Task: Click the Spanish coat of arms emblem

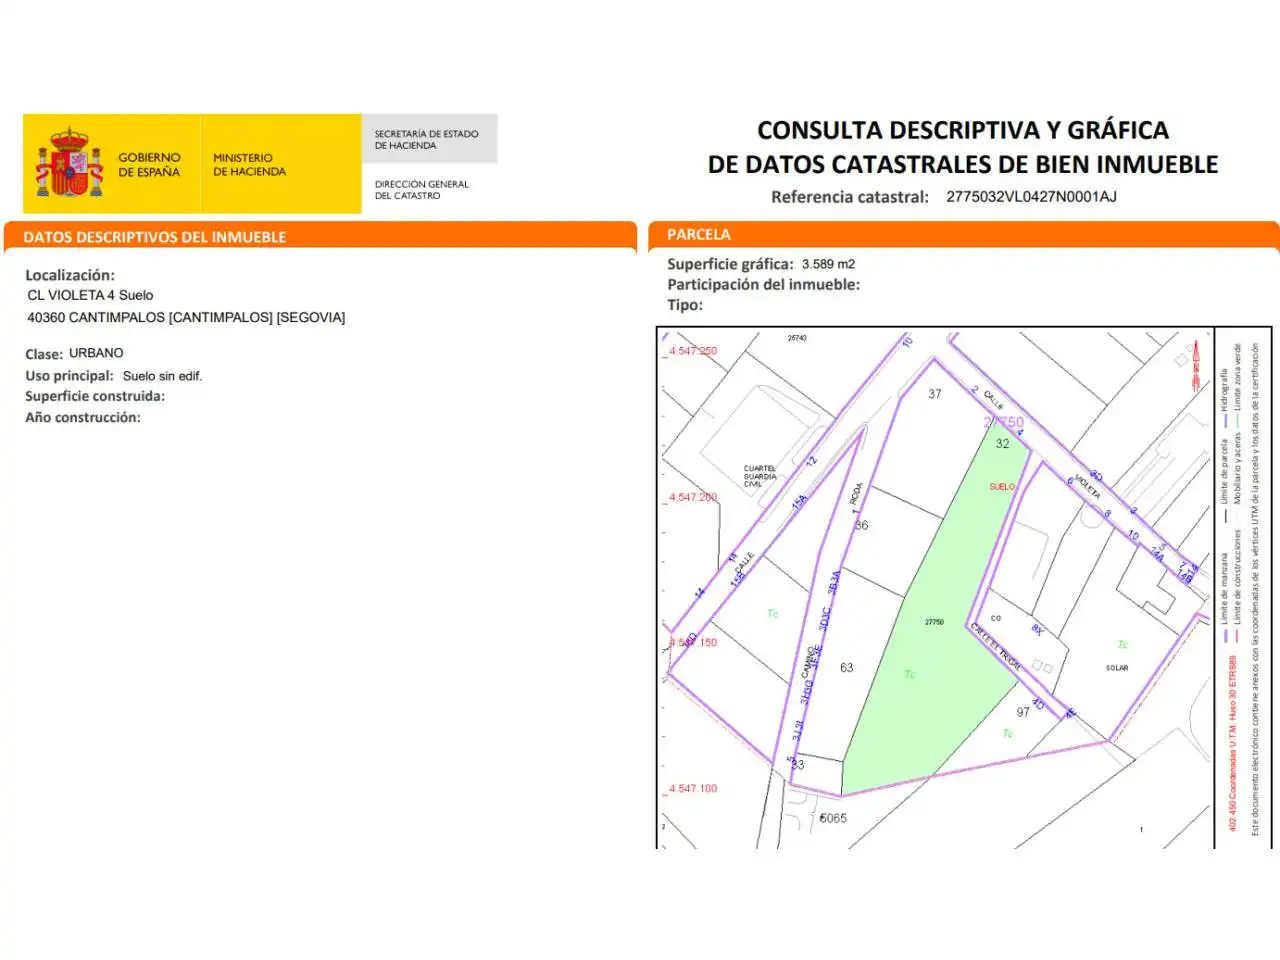Action: 70,162
